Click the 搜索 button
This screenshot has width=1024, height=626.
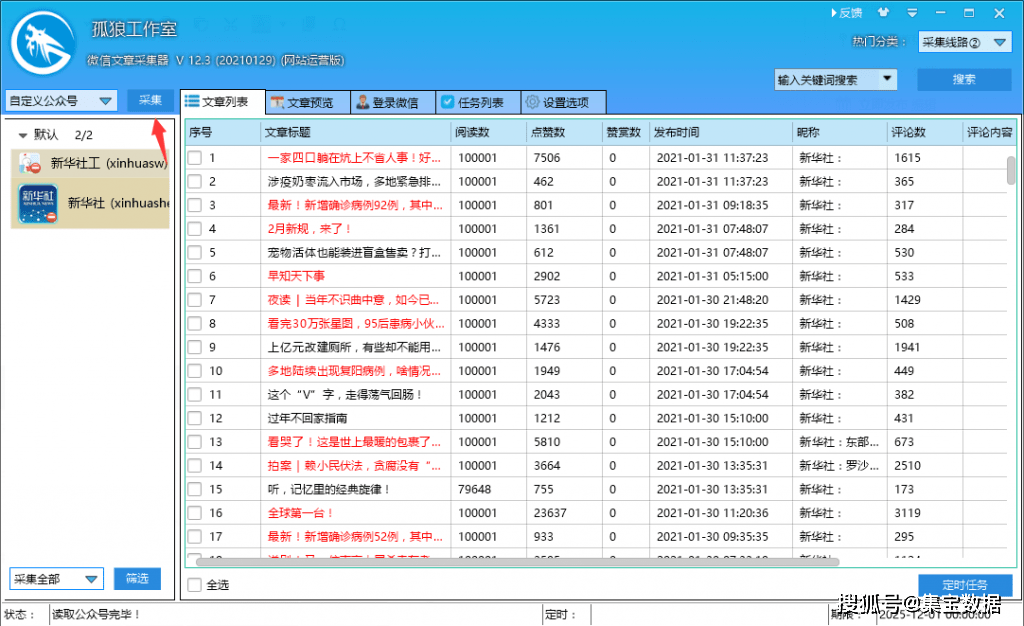point(964,80)
